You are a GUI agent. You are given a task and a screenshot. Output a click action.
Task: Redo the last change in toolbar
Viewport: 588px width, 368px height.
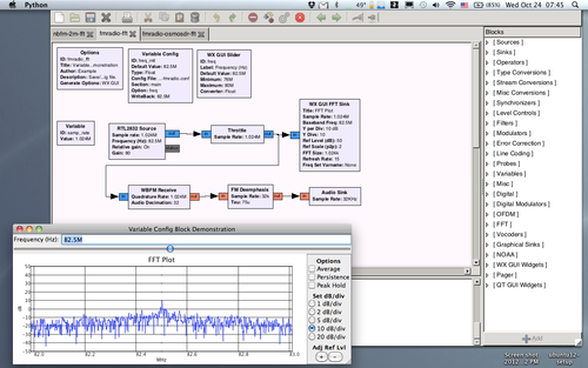coord(232,18)
